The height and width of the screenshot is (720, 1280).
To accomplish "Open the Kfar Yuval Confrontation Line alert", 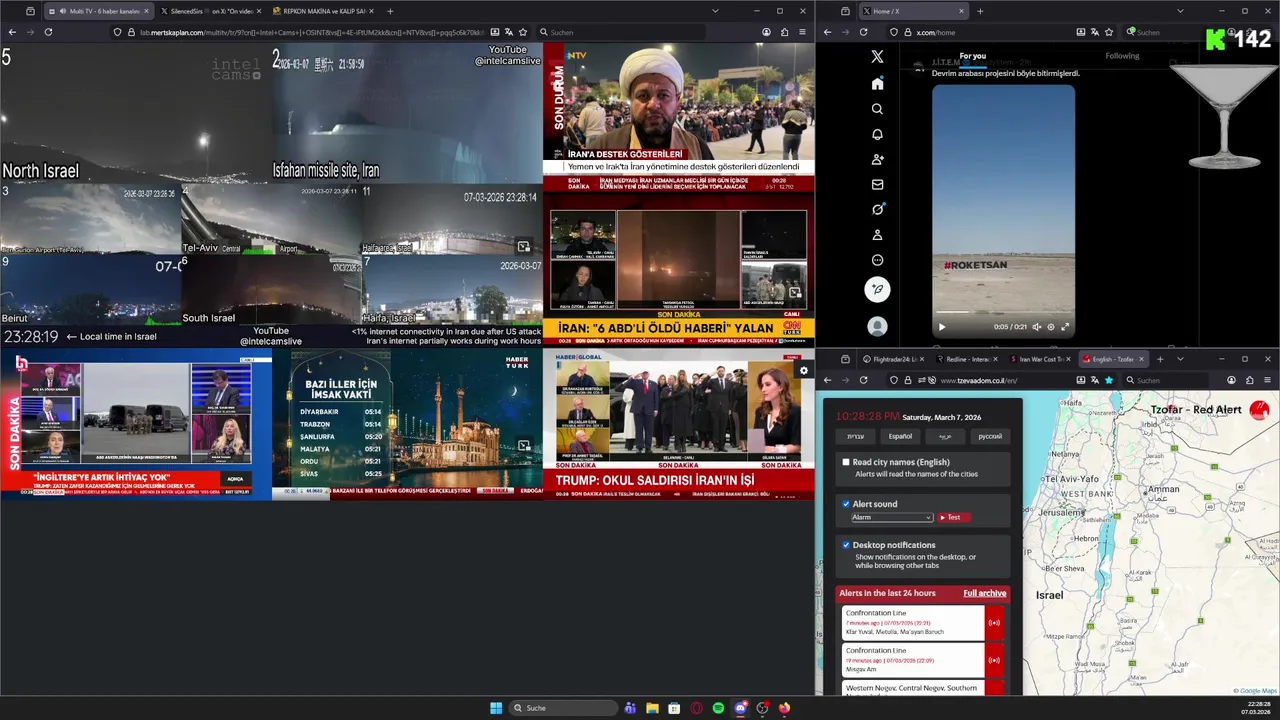I will (913, 623).
